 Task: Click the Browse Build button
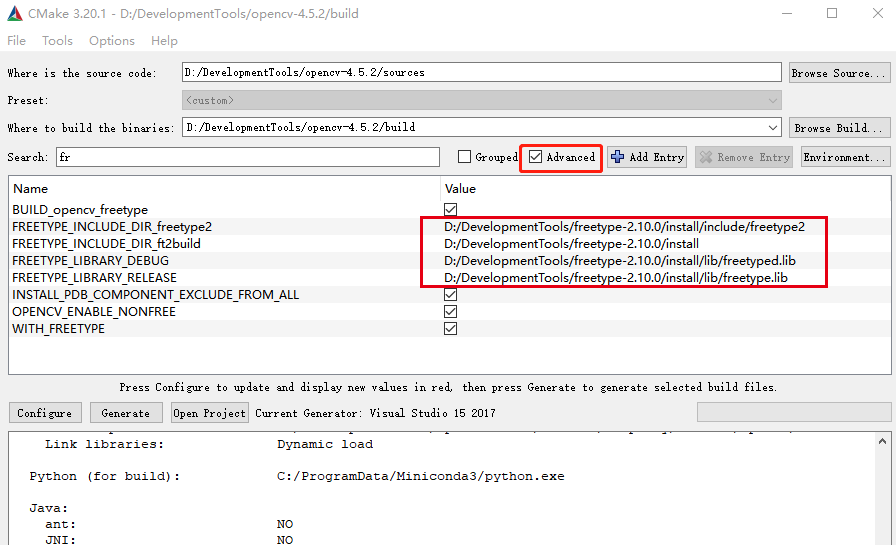click(839, 127)
